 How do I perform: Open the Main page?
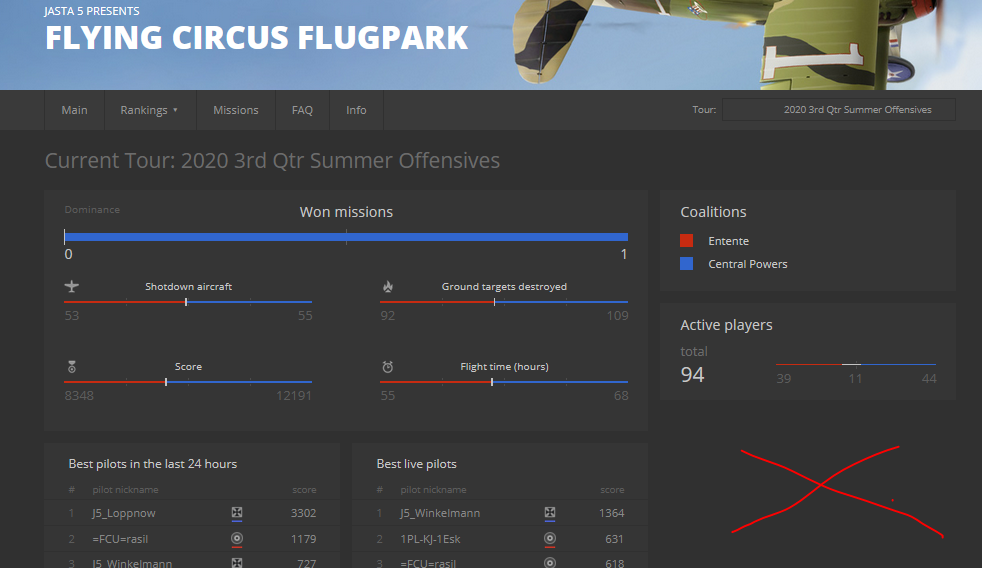click(x=75, y=110)
